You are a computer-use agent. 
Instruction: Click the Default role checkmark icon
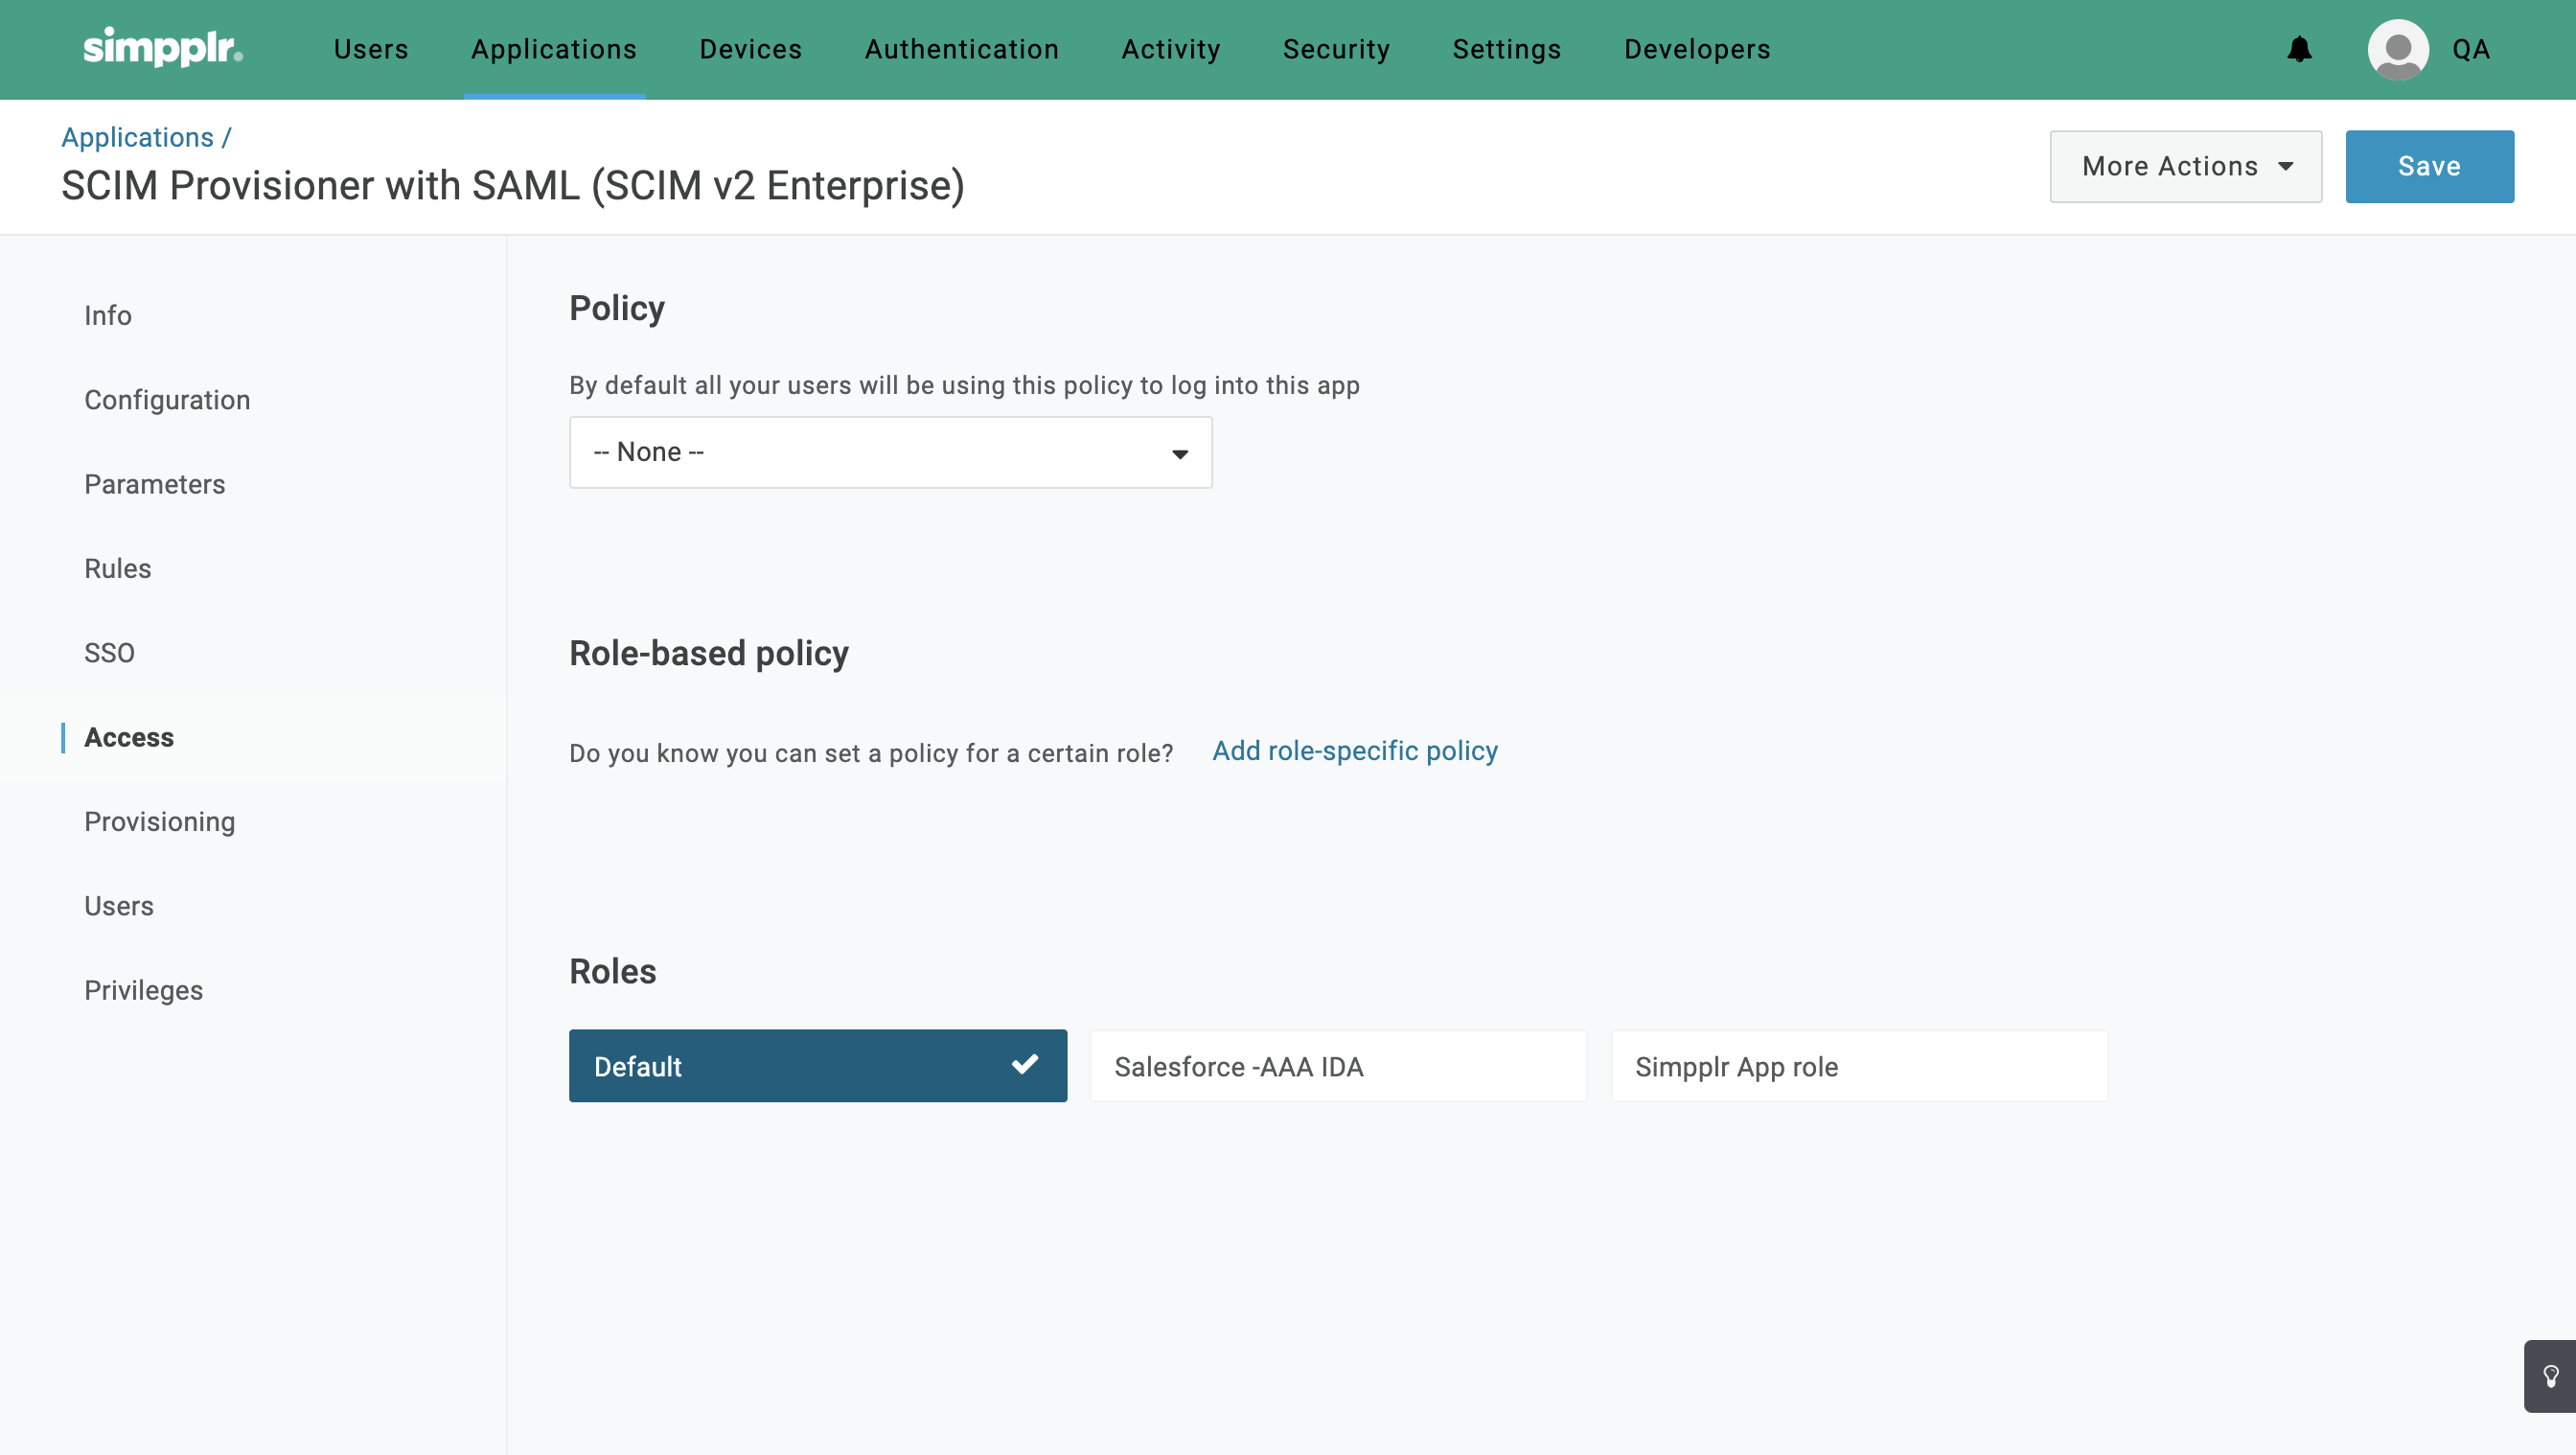1025,1064
